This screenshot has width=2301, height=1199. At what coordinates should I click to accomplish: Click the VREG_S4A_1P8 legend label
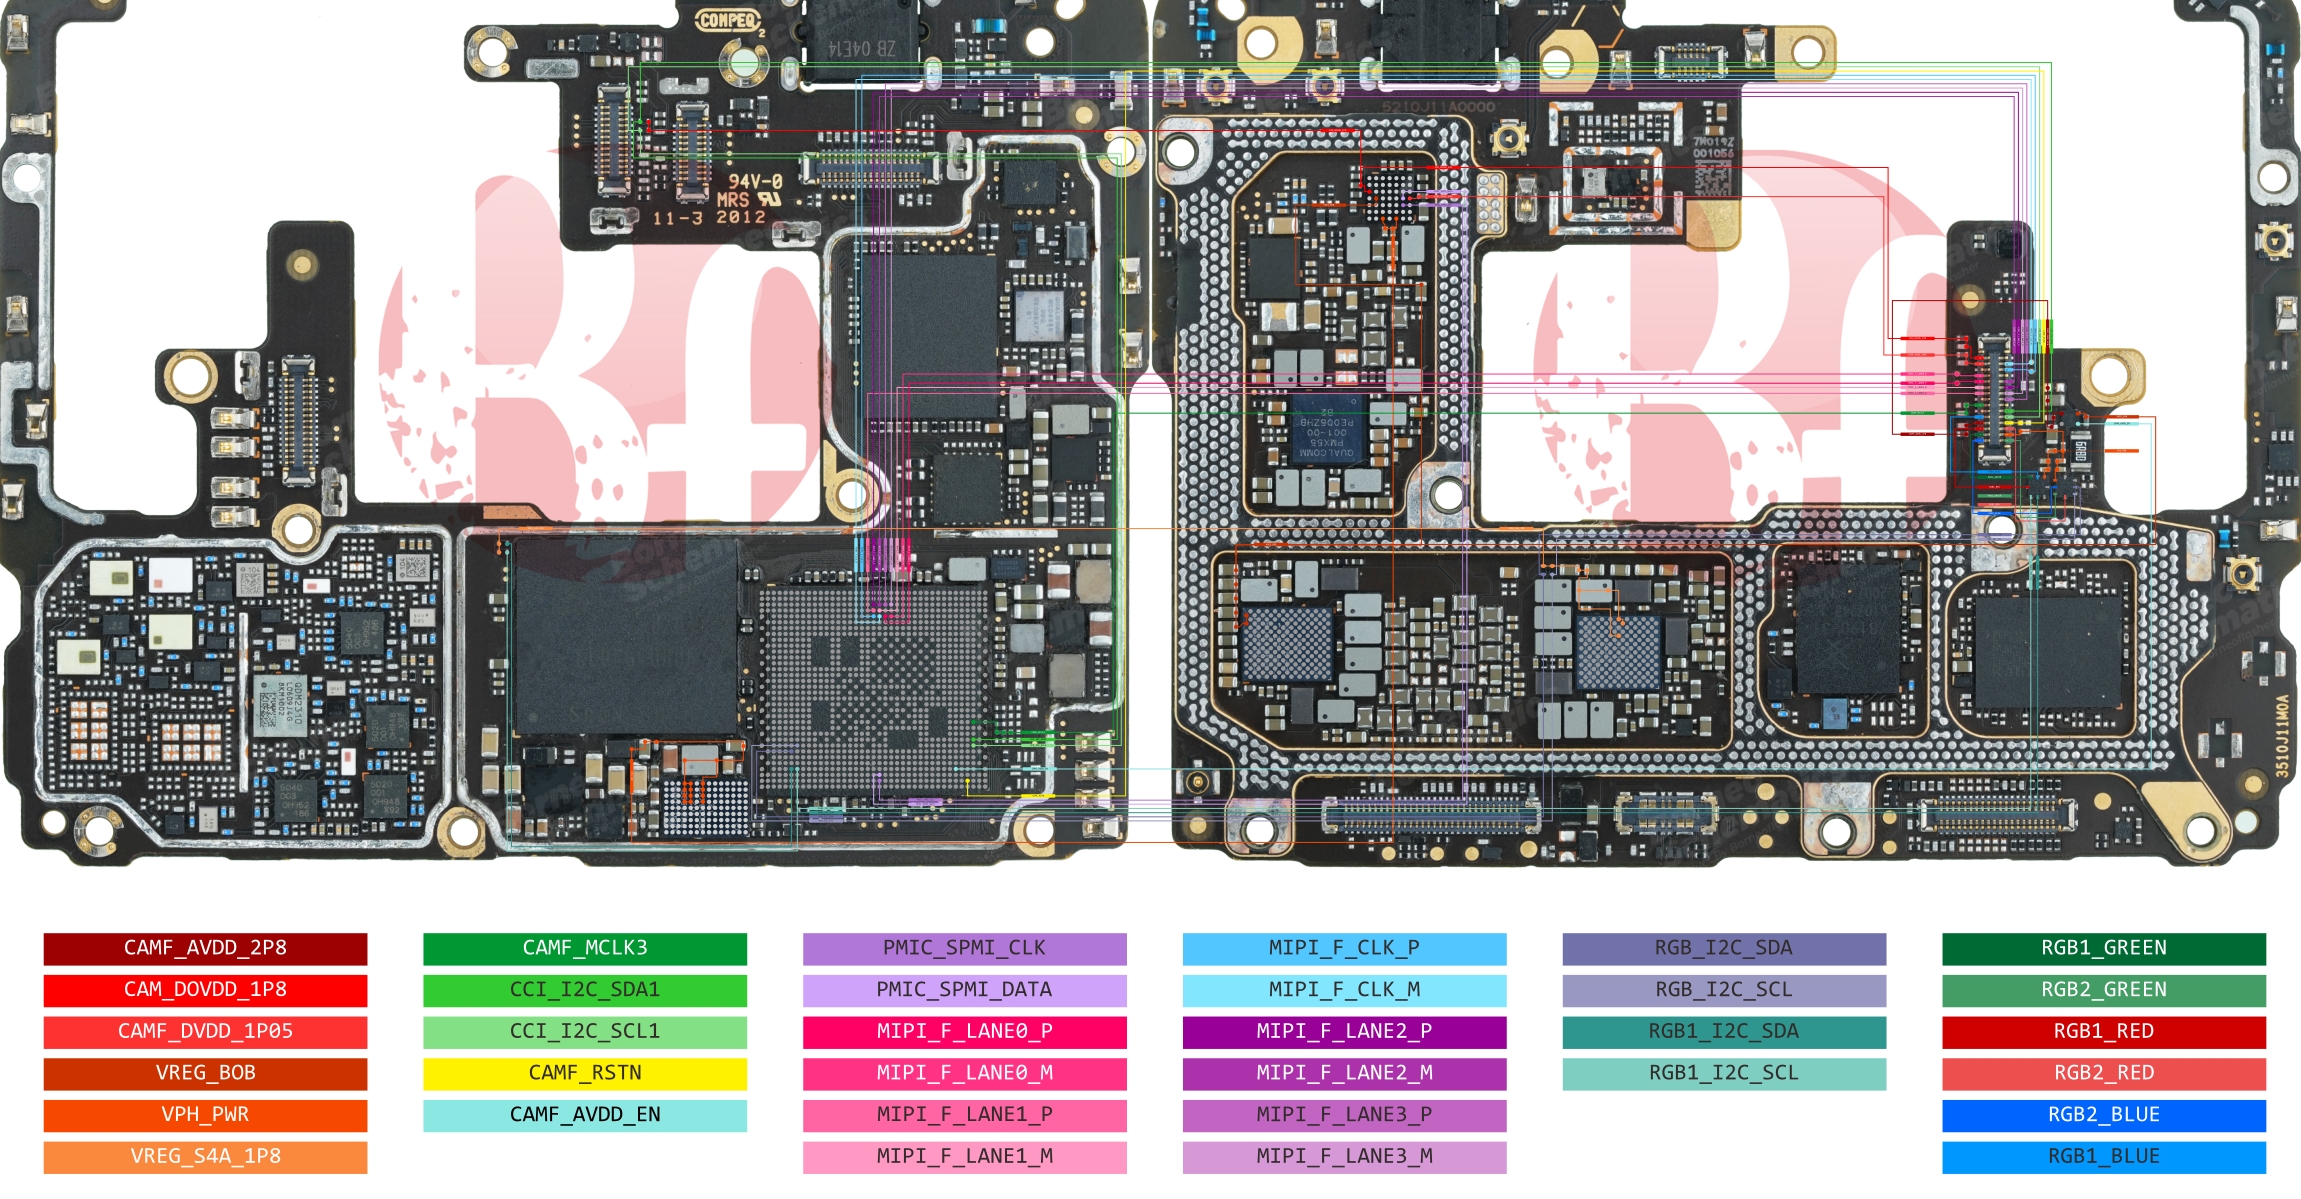pos(205,1157)
